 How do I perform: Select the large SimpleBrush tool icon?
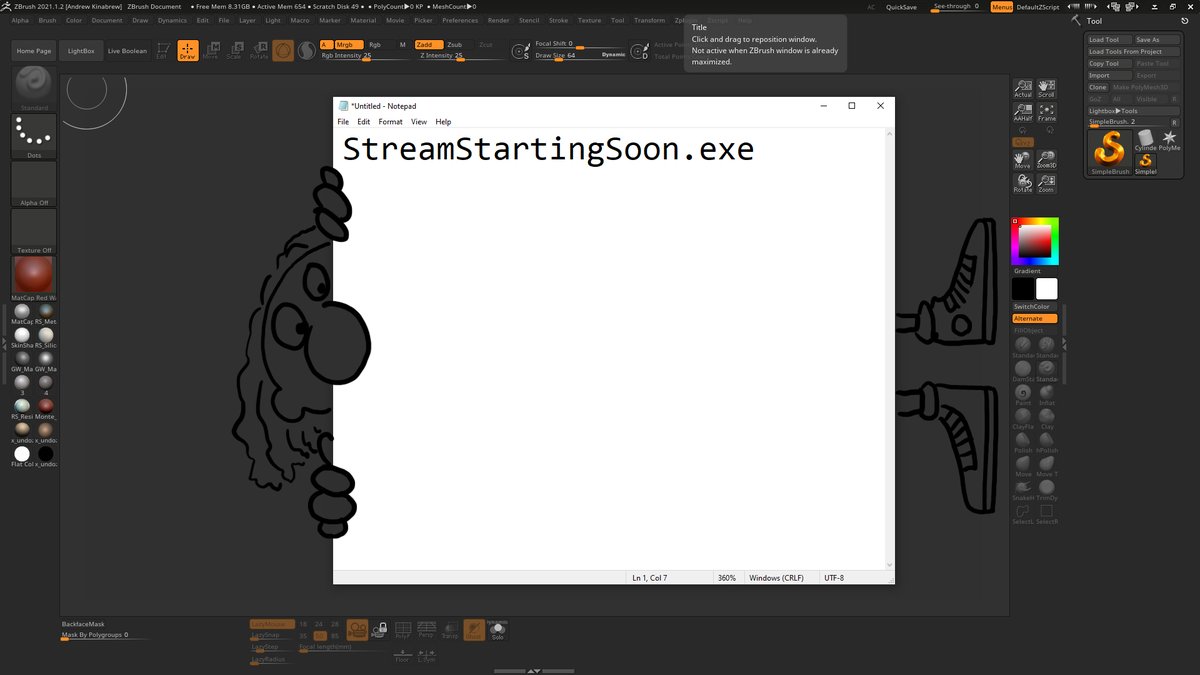tap(1110, 151)
